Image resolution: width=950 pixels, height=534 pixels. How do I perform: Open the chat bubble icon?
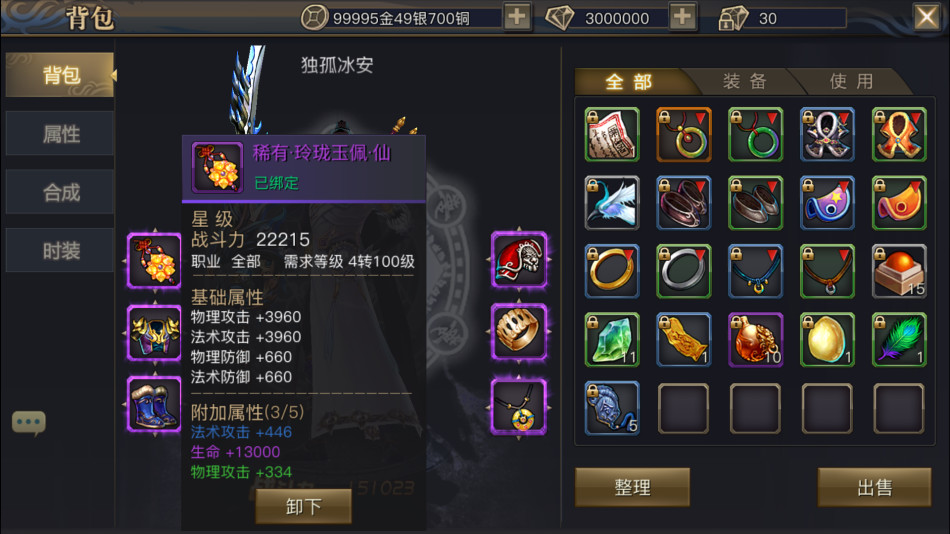28,422
